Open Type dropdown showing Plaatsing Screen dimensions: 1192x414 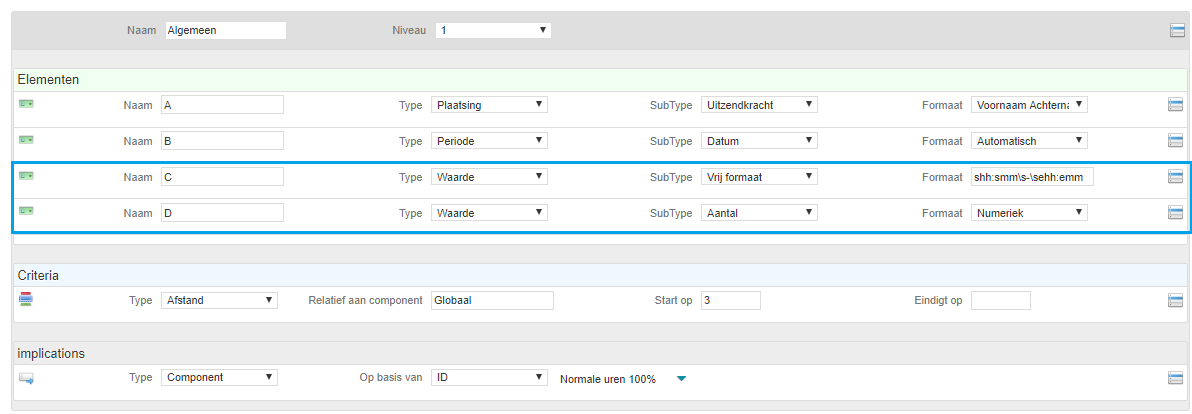(x=489, y=105)
